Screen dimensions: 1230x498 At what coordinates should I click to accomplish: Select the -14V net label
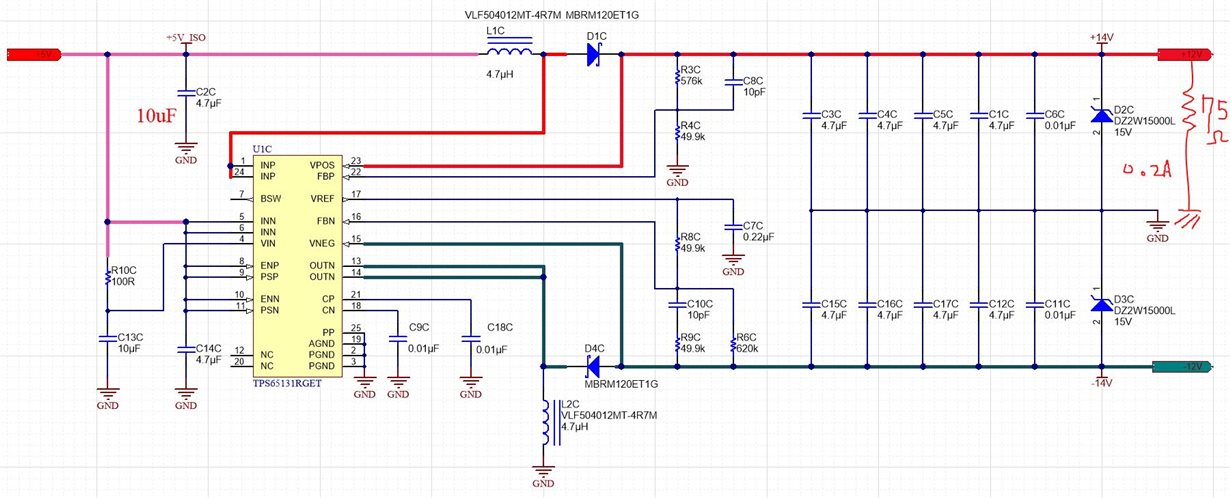(x=1100, y=383)
